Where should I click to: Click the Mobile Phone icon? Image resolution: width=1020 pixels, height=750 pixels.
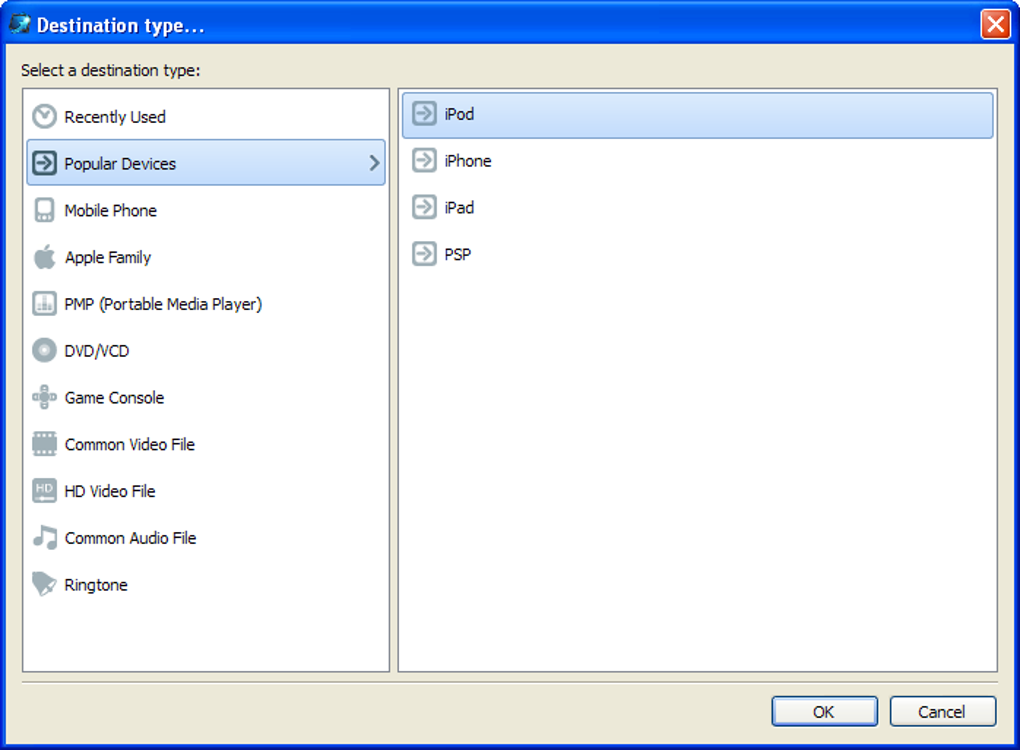(x=44, y=210)
